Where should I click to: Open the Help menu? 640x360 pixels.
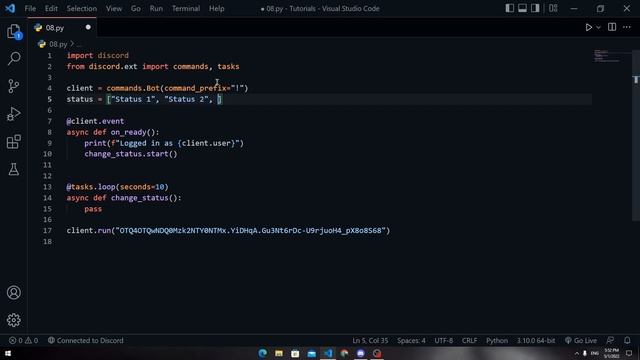click(x=216, y=9)
